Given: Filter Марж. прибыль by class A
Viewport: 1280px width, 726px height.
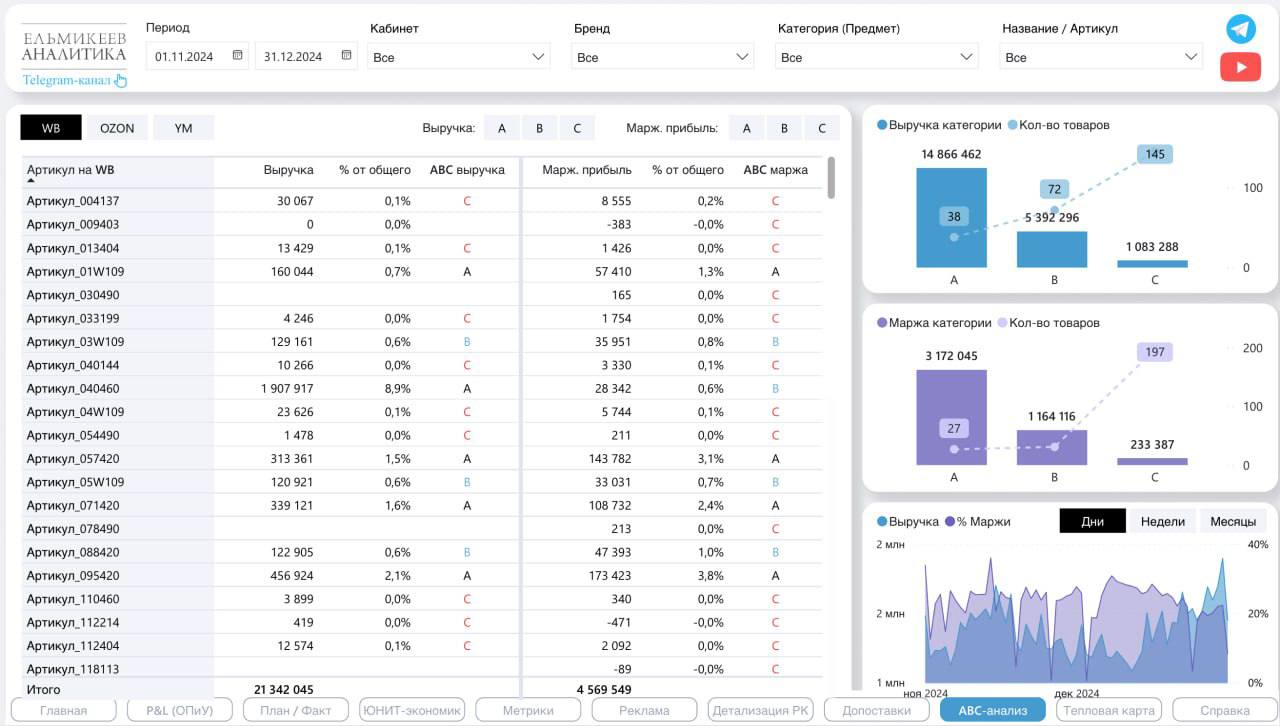Looking at the screenshot, I should [746, 128].
